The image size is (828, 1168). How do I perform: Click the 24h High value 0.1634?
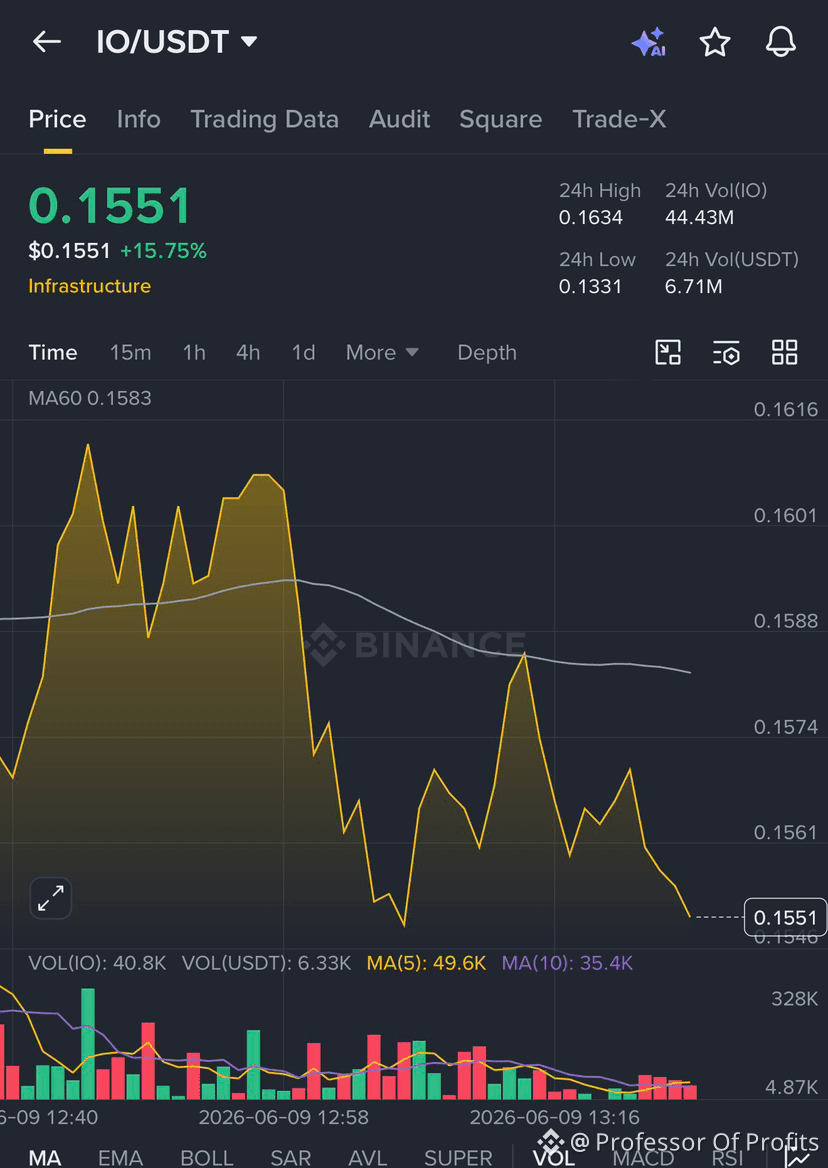coord(591,218)
